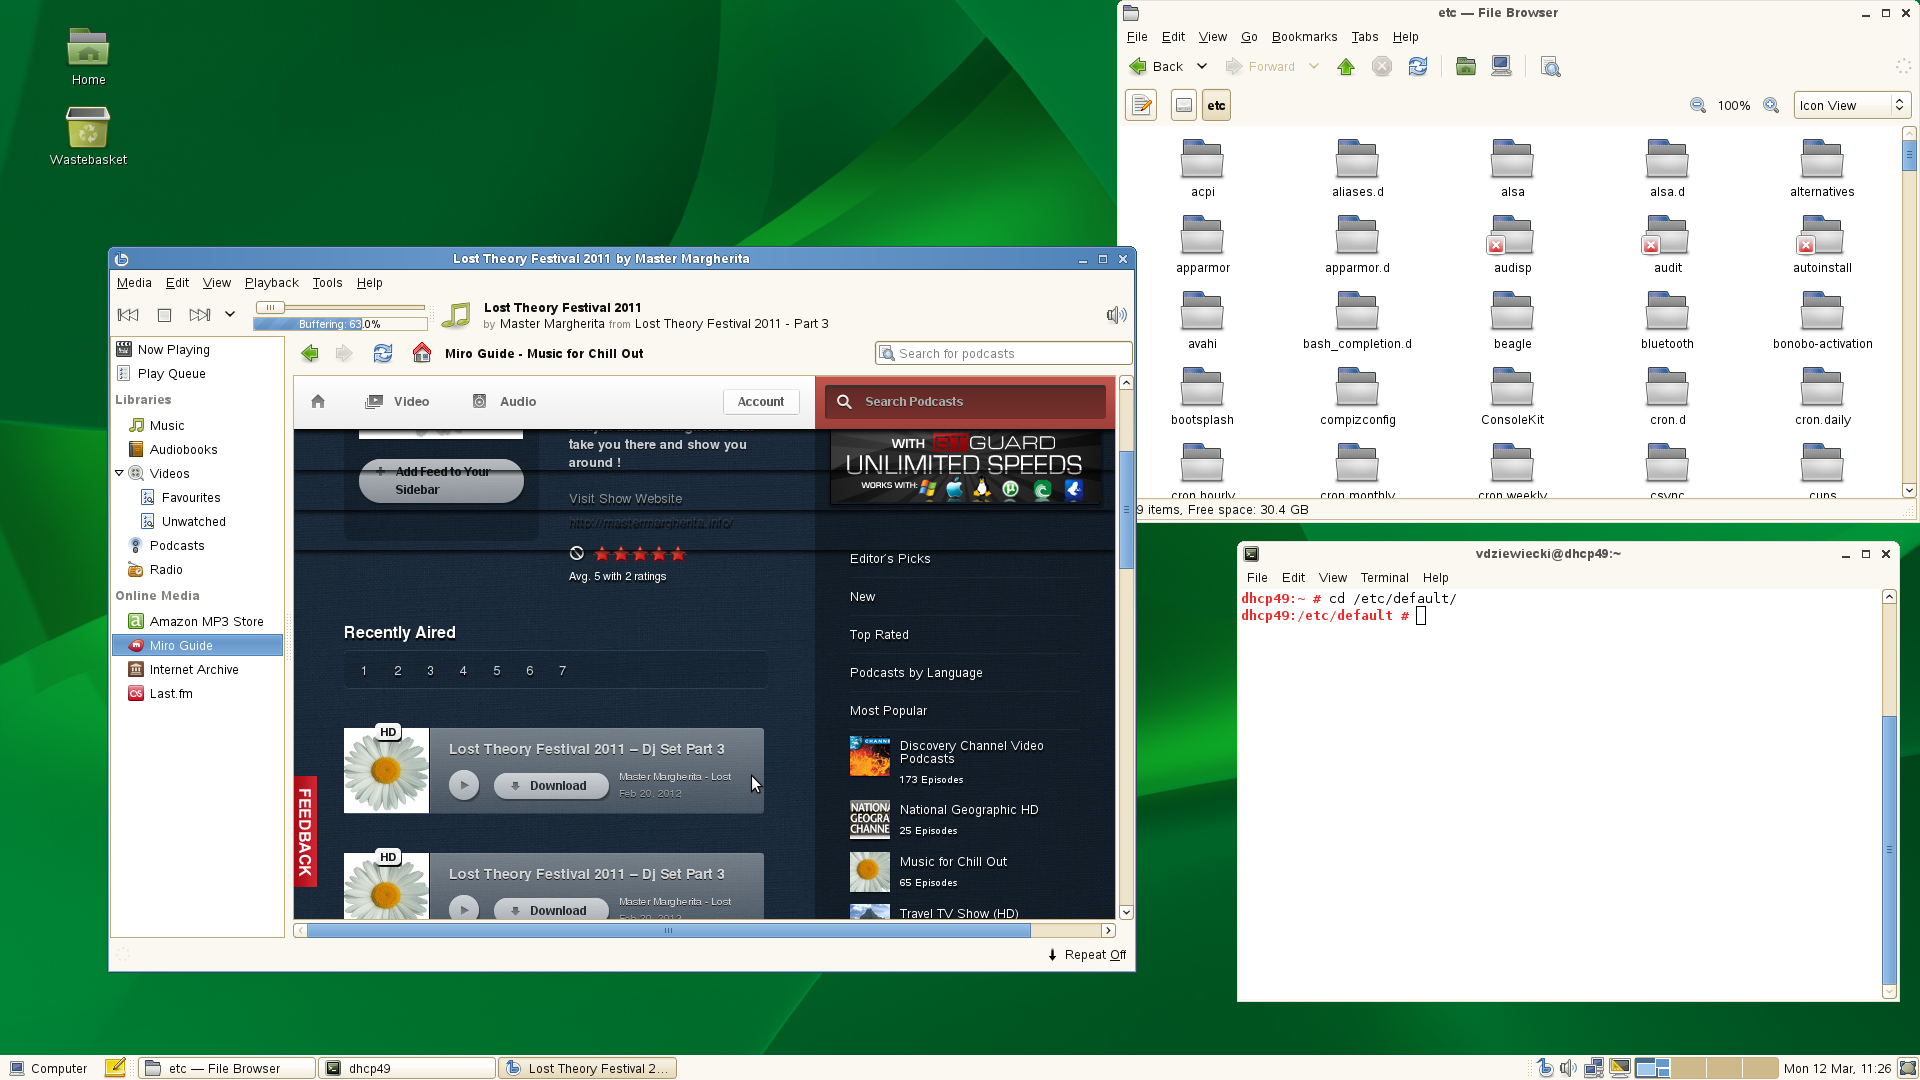
Task: Toggle the text location bar edit button
Action: [x=1141, y=106]
